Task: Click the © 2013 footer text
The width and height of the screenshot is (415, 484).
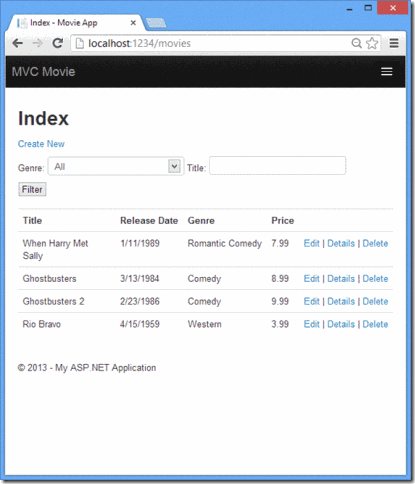Action: tap(87, 368)
